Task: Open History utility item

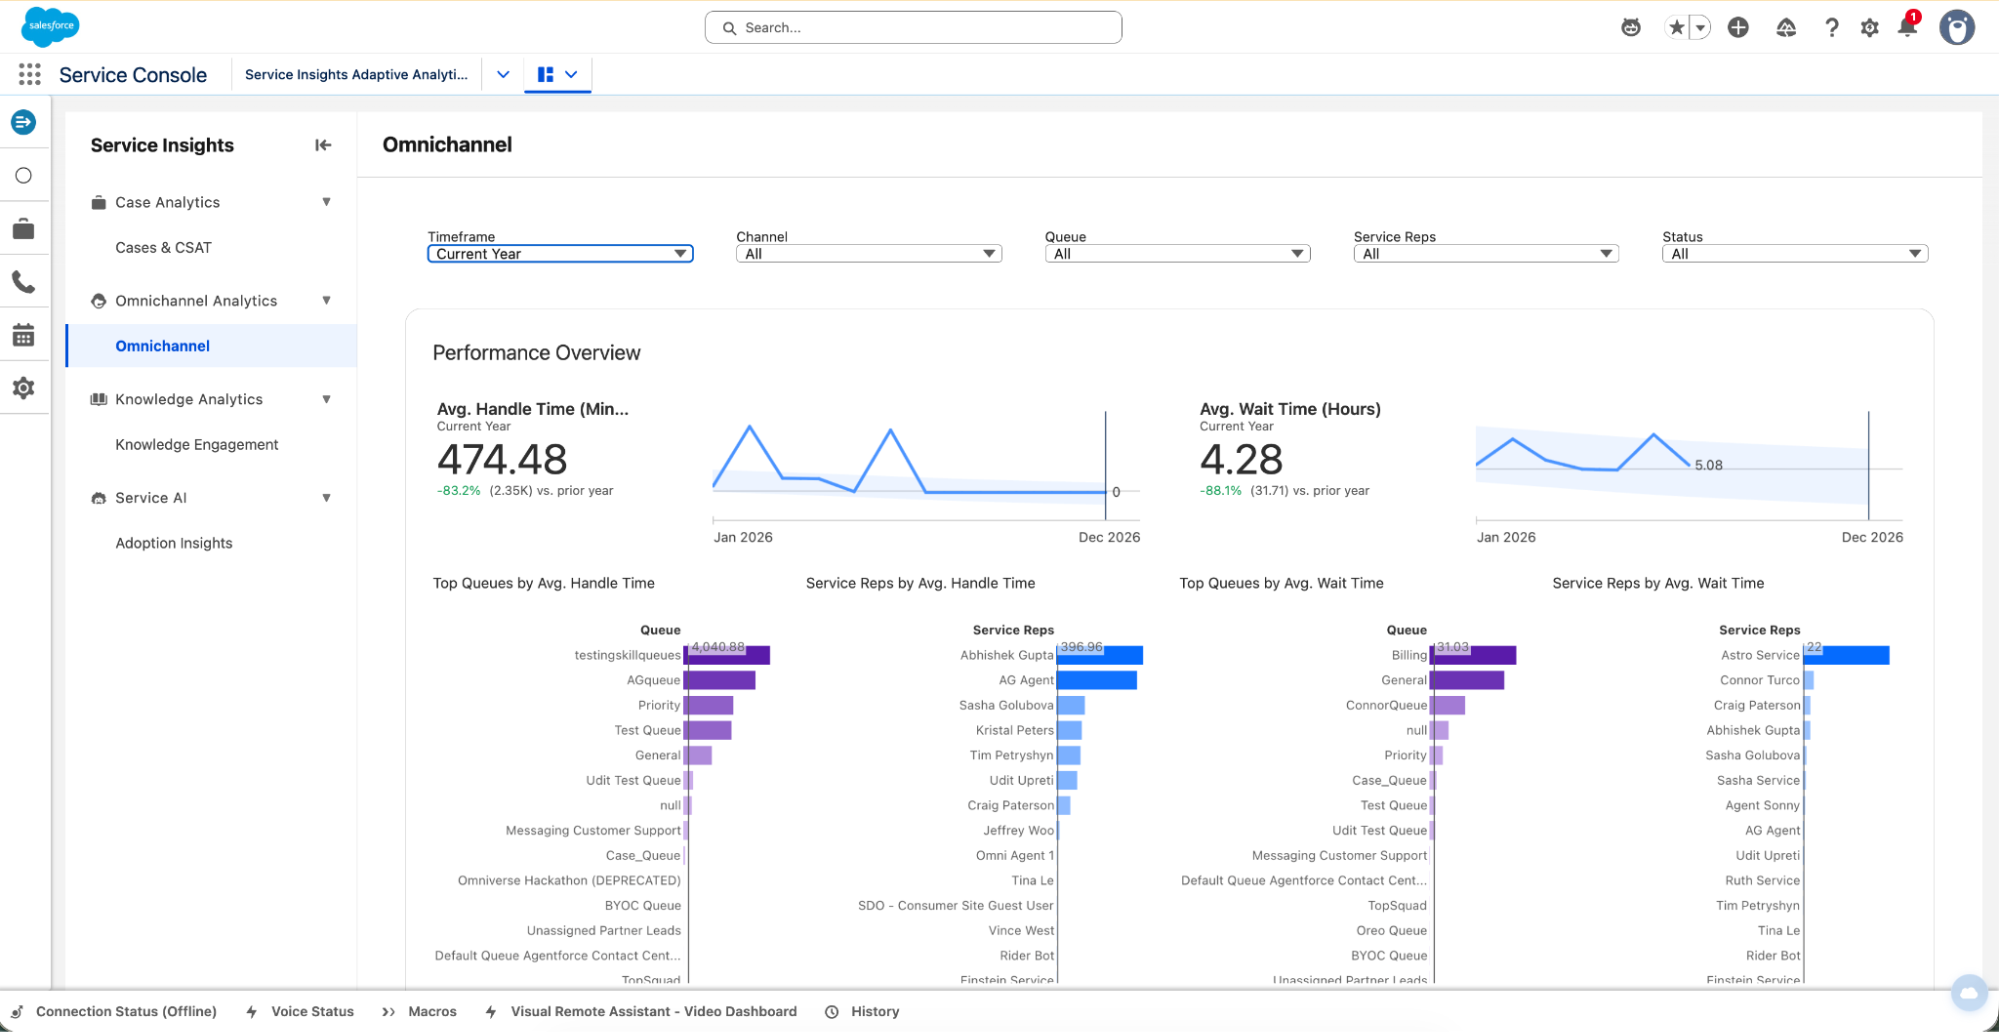Action: (862, 1012)
